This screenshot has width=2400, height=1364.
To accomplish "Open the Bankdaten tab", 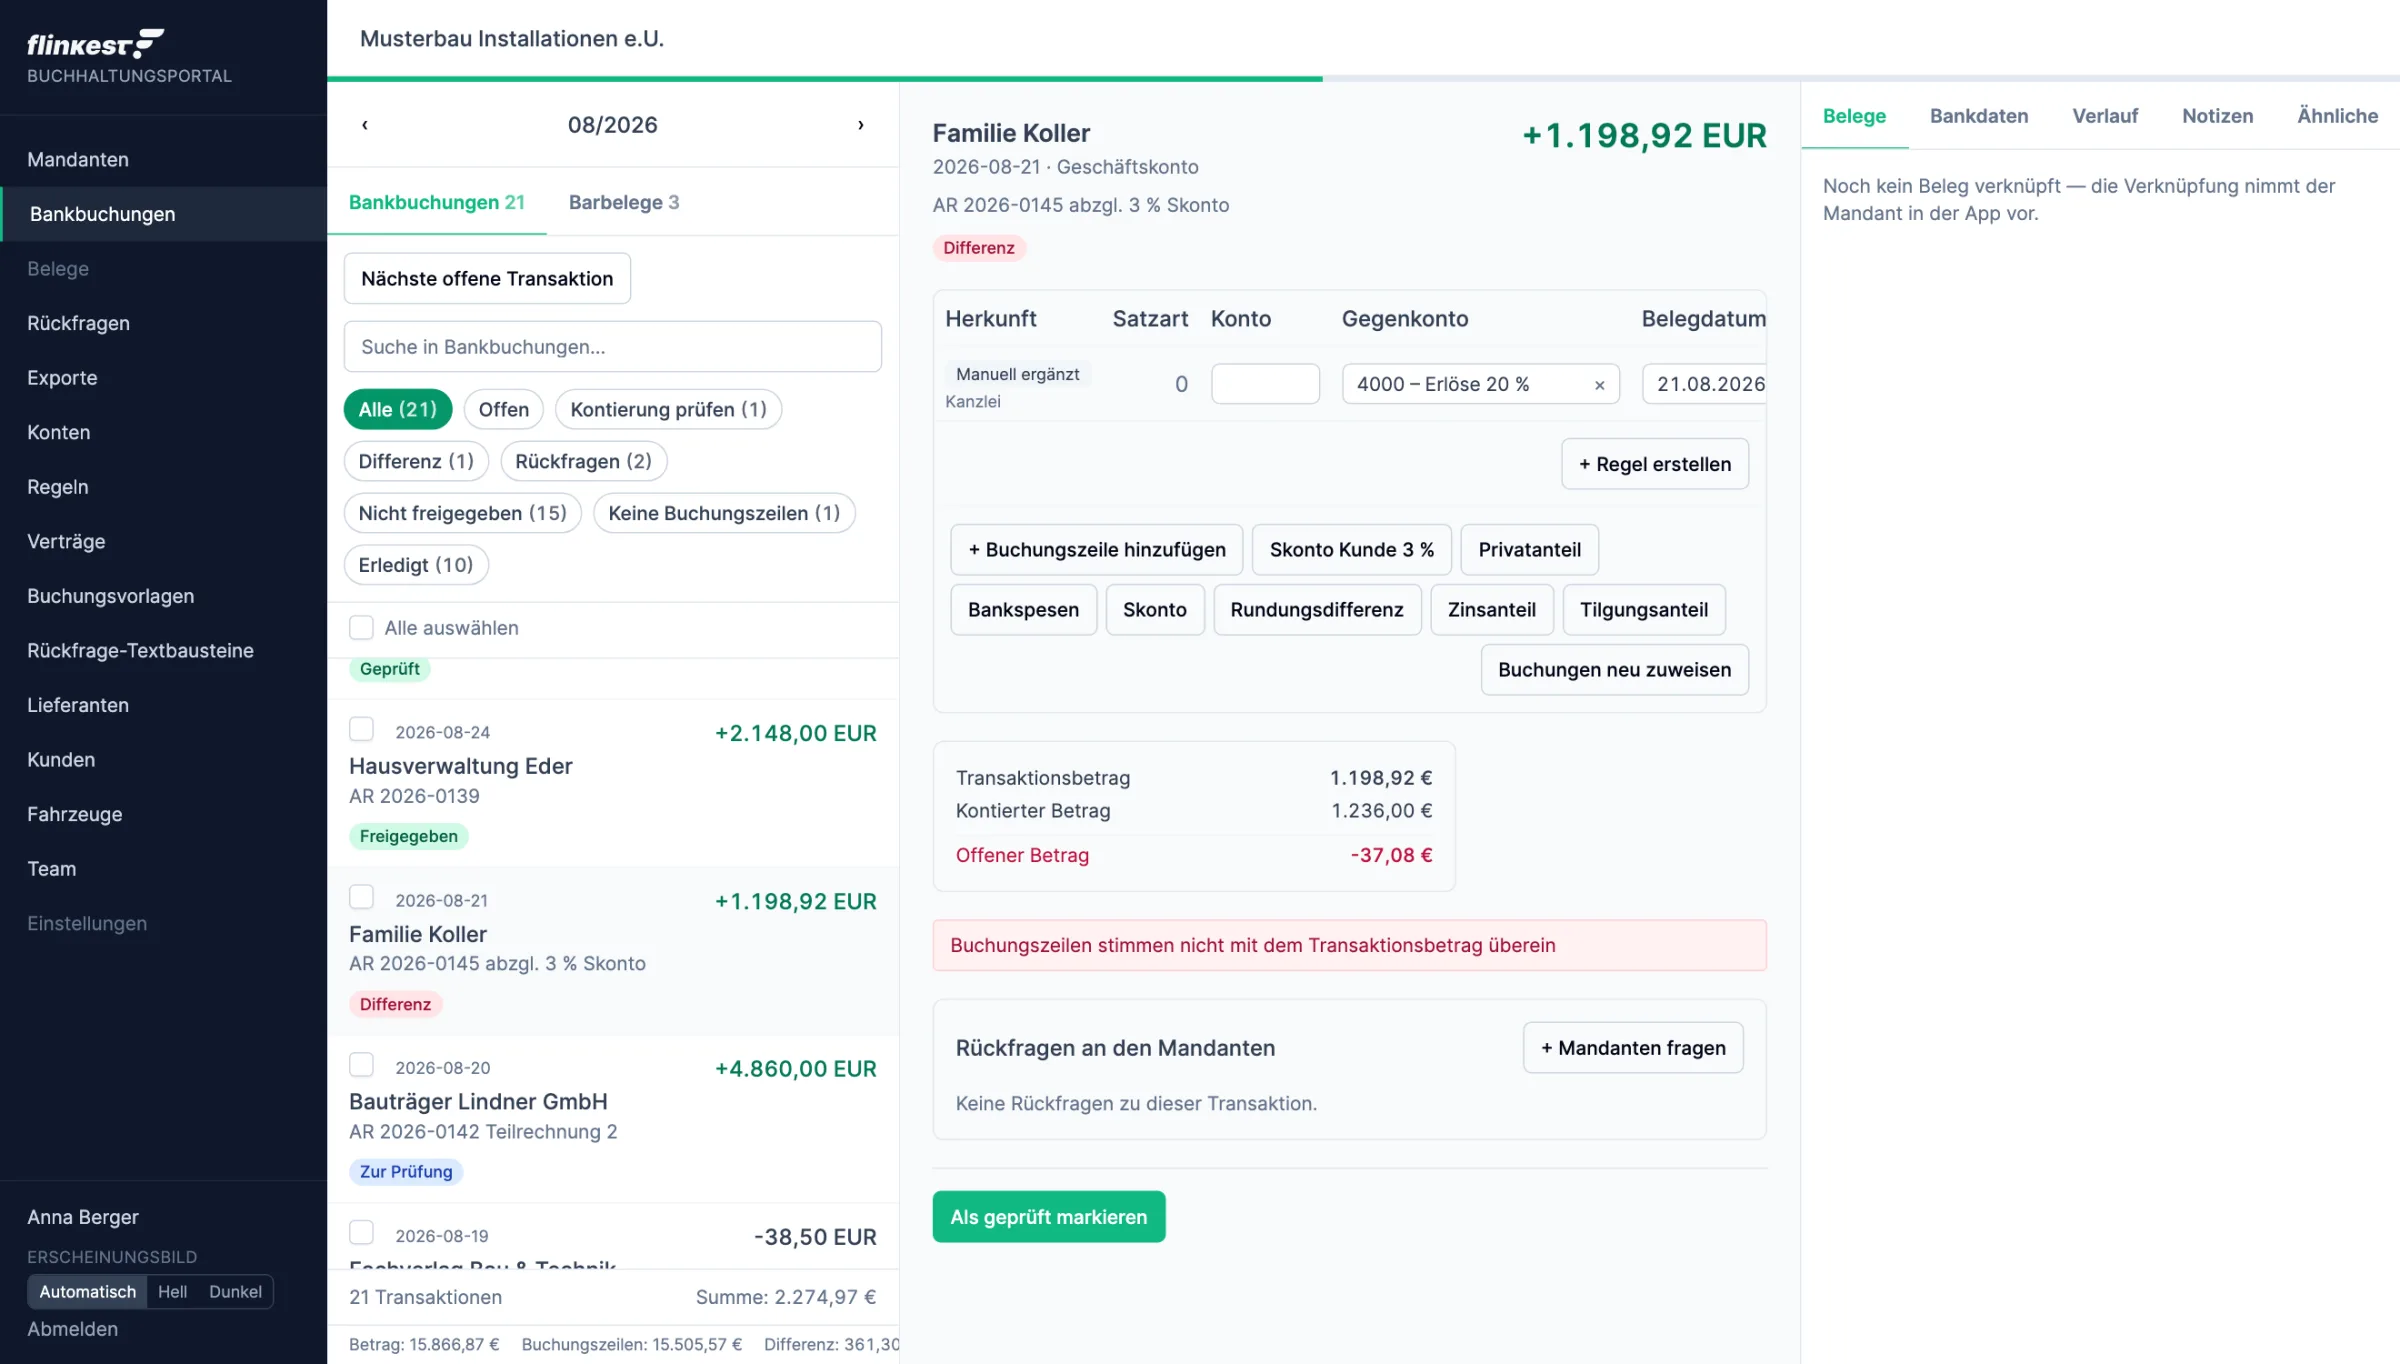I will (x=1979, y=116).
